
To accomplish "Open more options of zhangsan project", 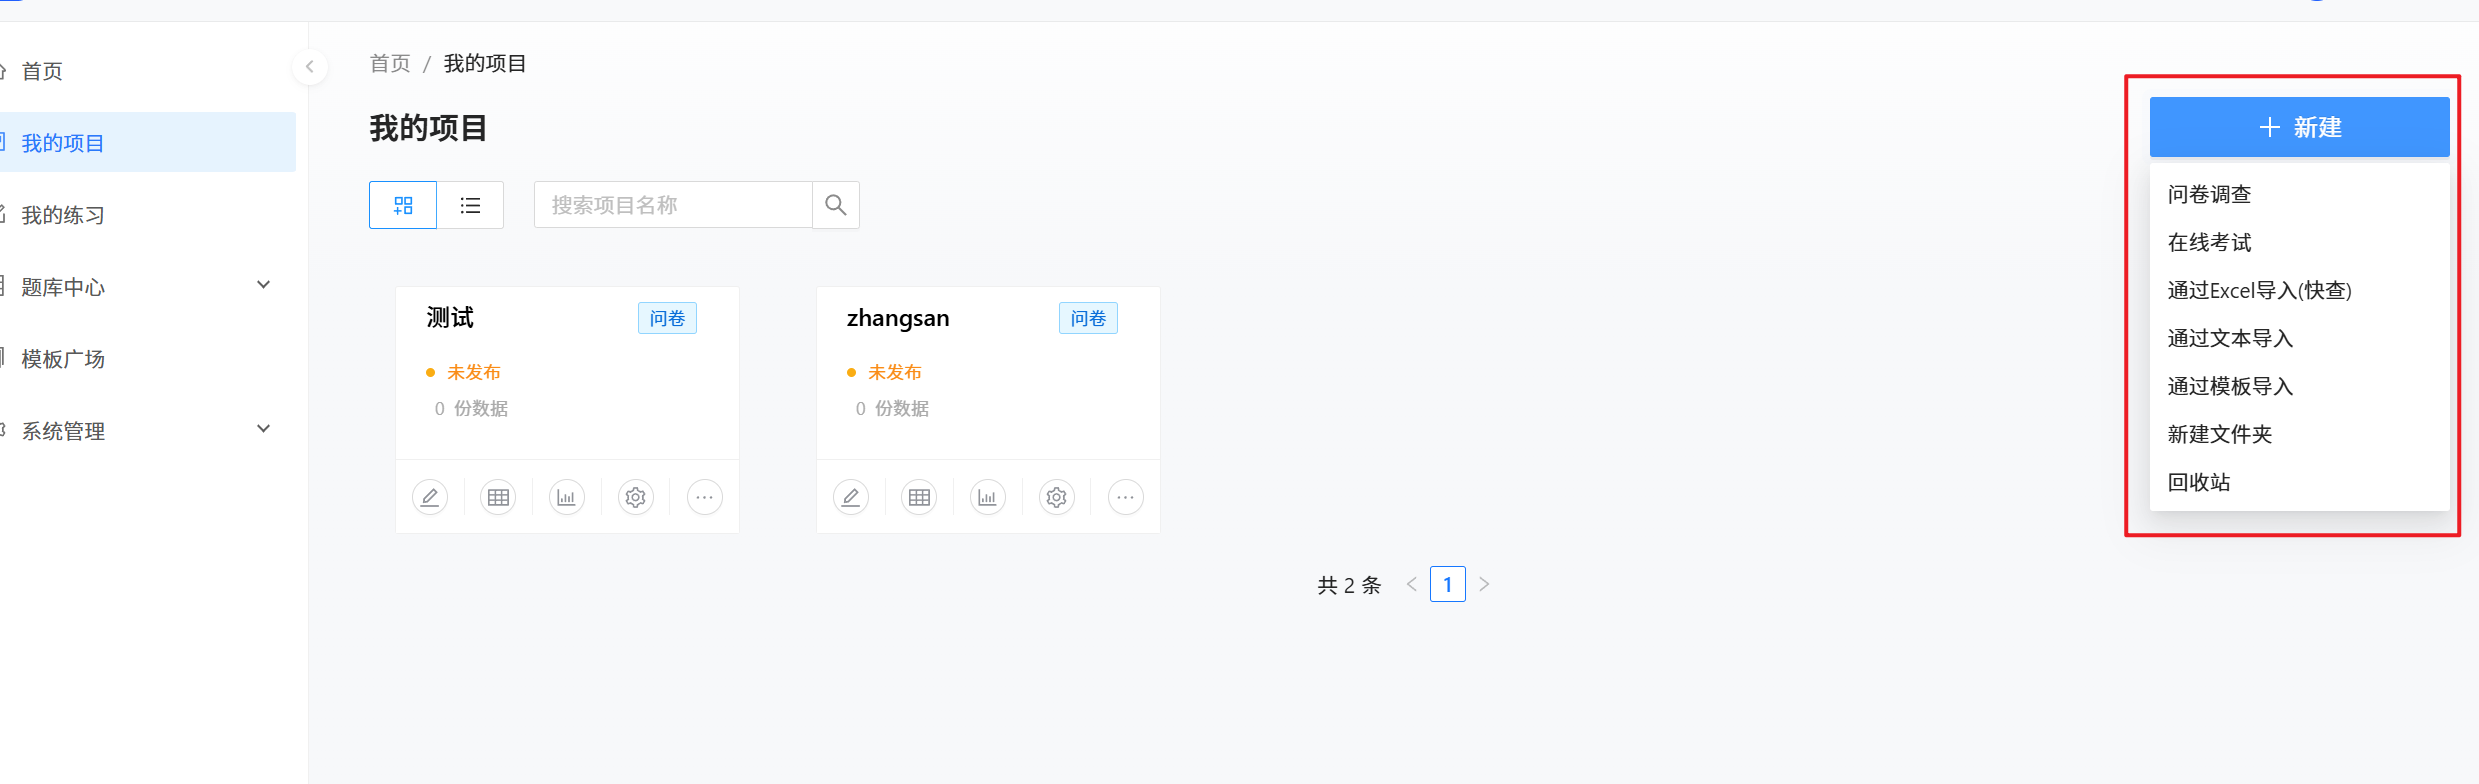I will click(1126, 497).
